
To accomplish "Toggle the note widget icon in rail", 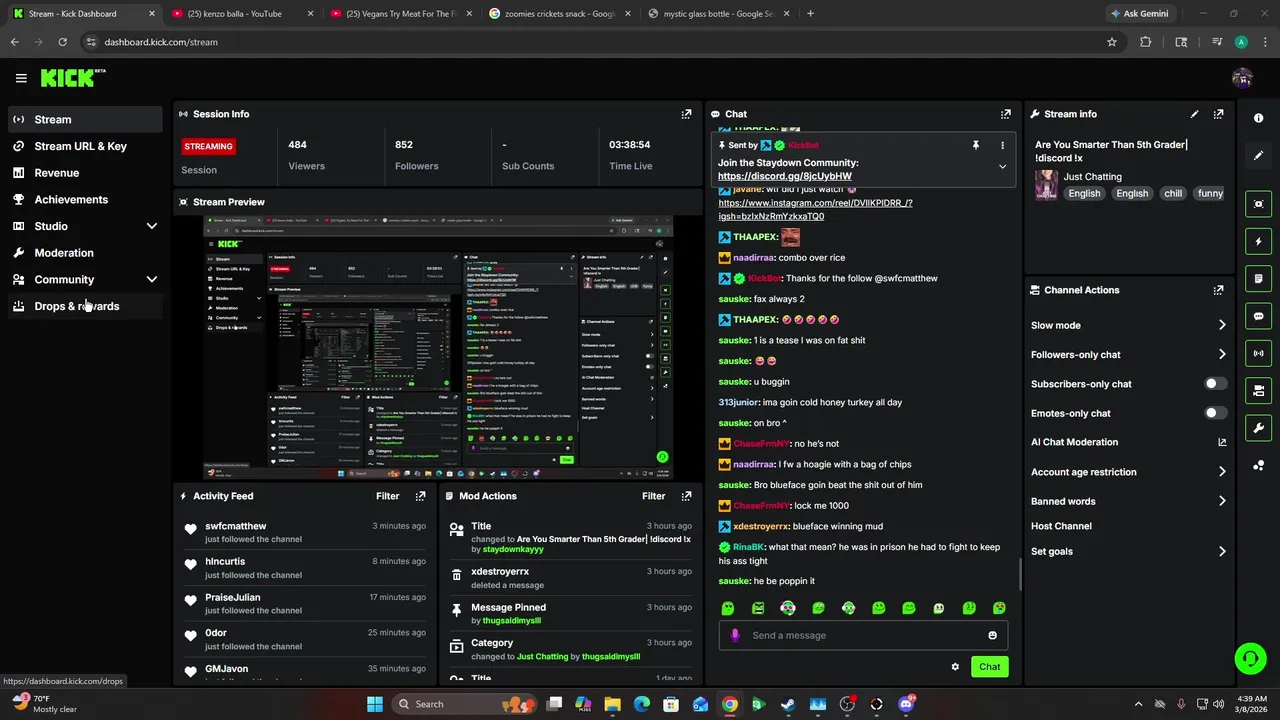I will [x=1258, y=278].
